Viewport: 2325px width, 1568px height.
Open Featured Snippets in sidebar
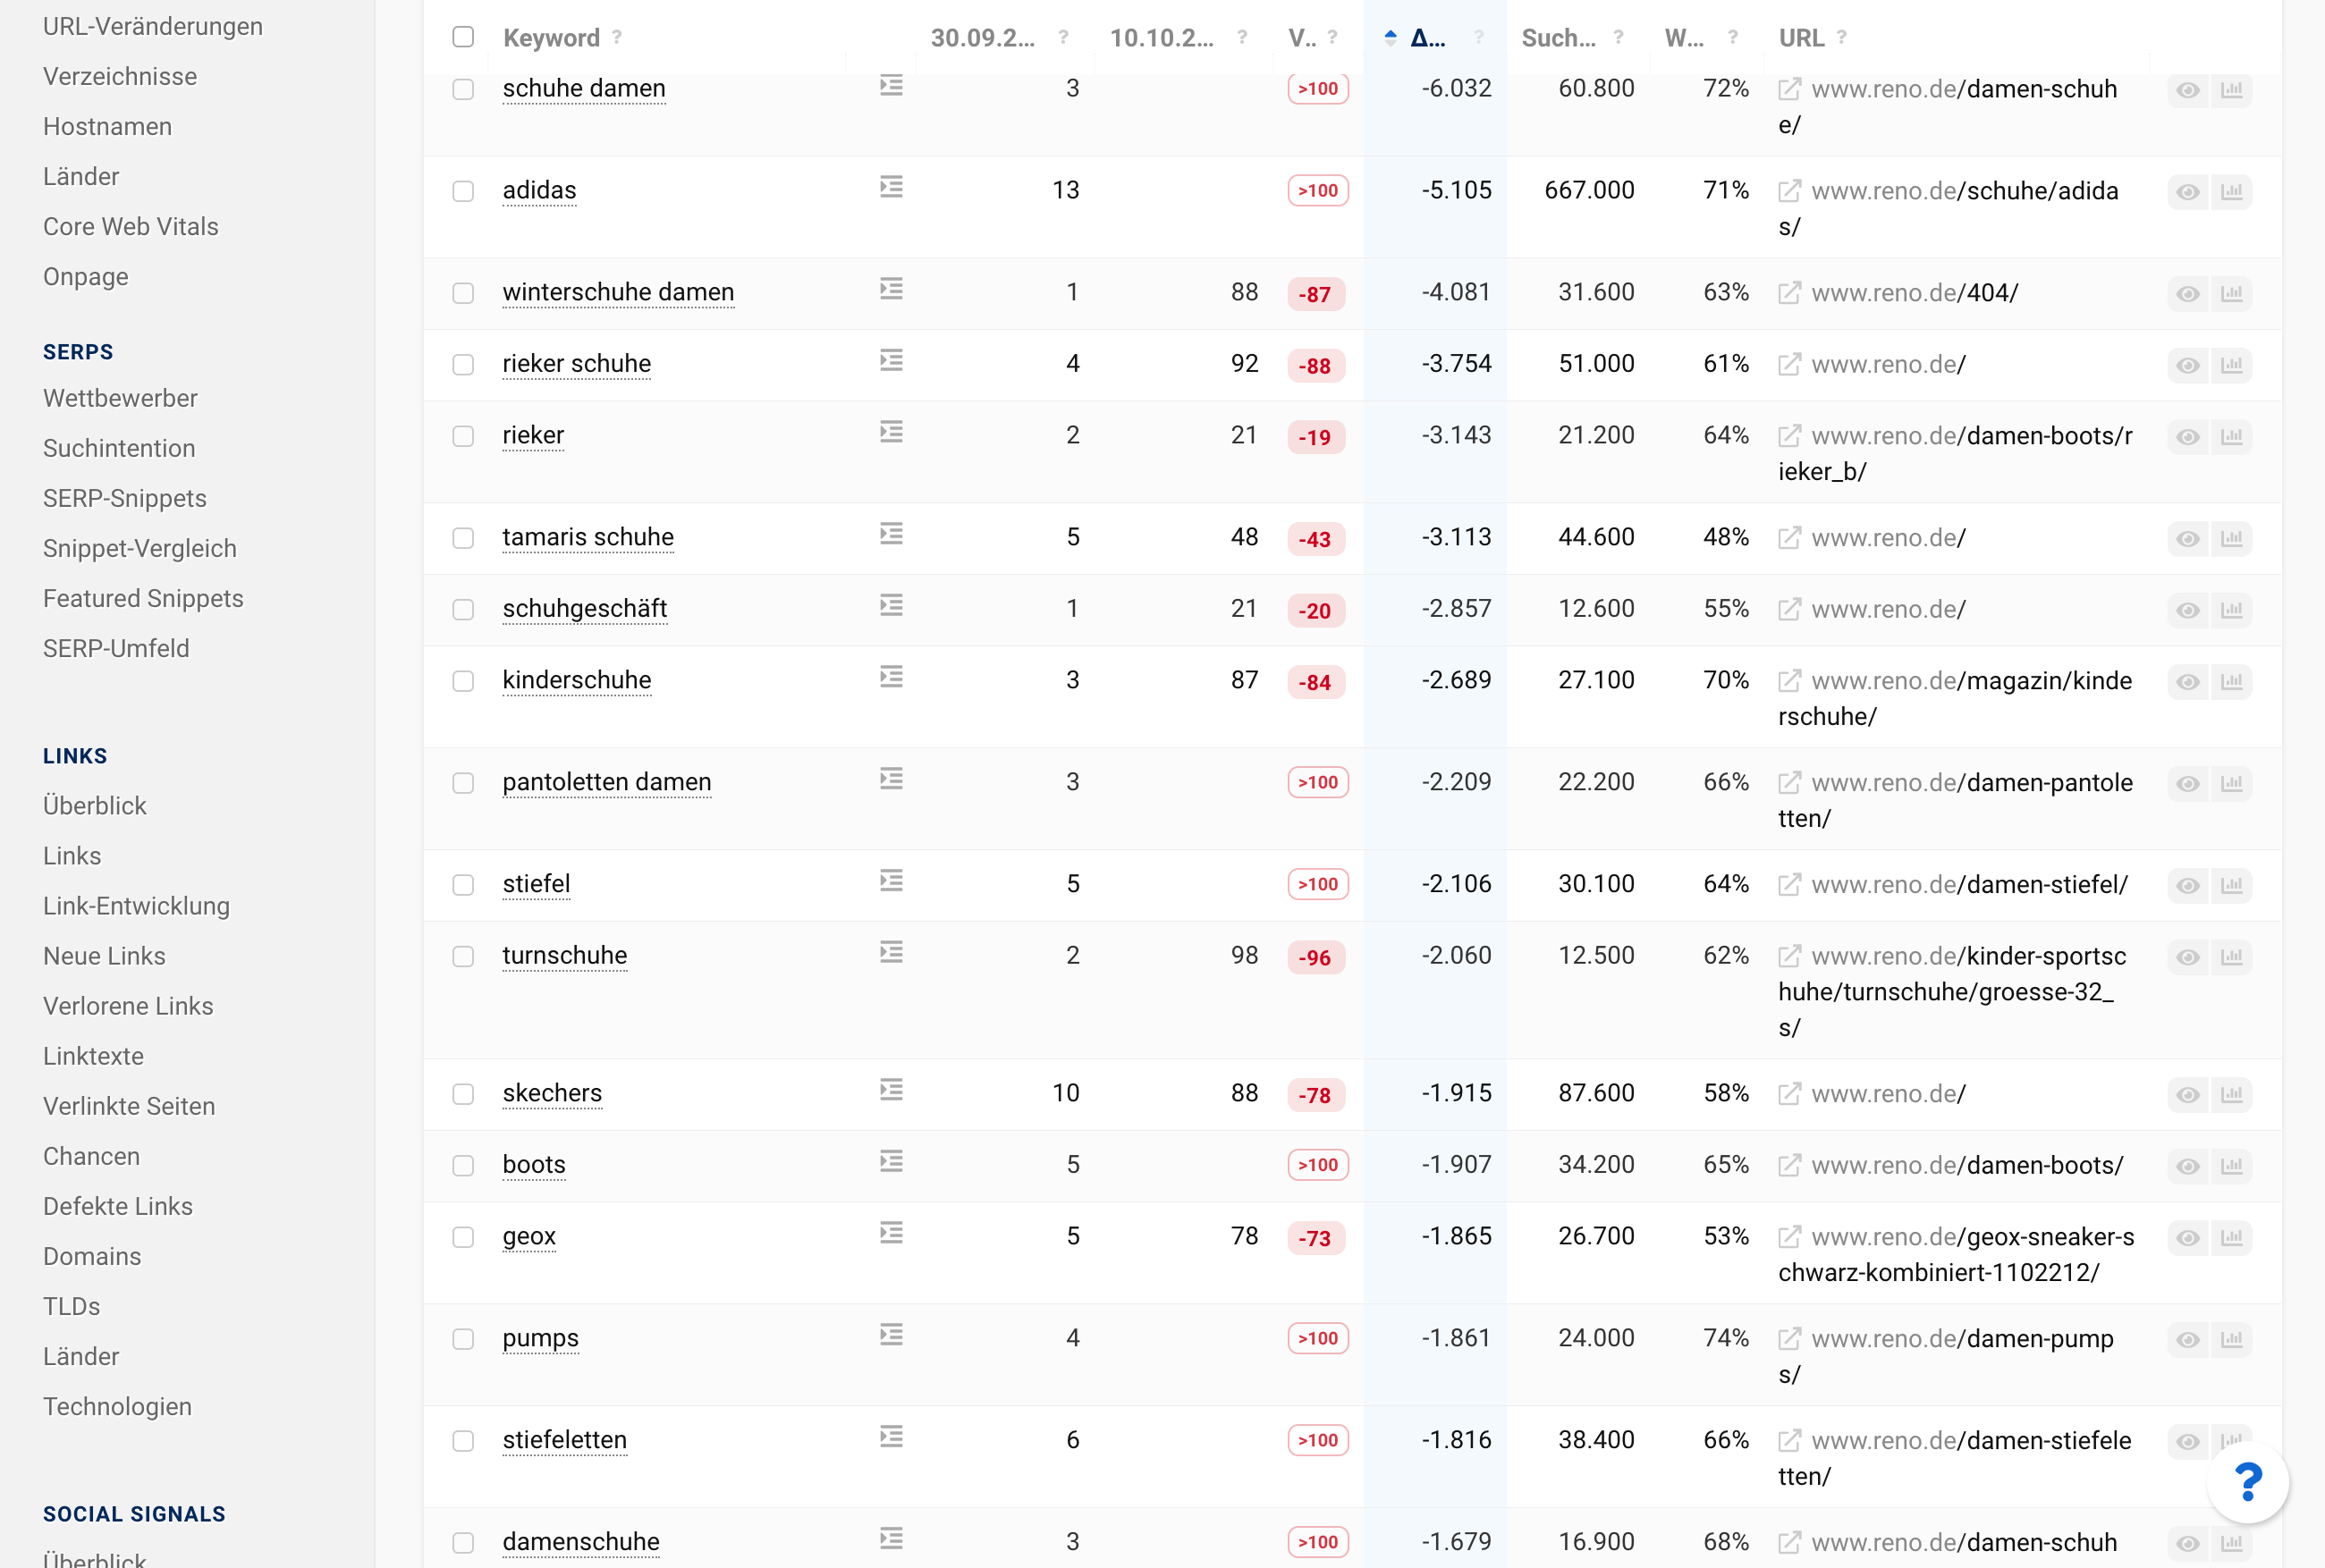point(143,598)
